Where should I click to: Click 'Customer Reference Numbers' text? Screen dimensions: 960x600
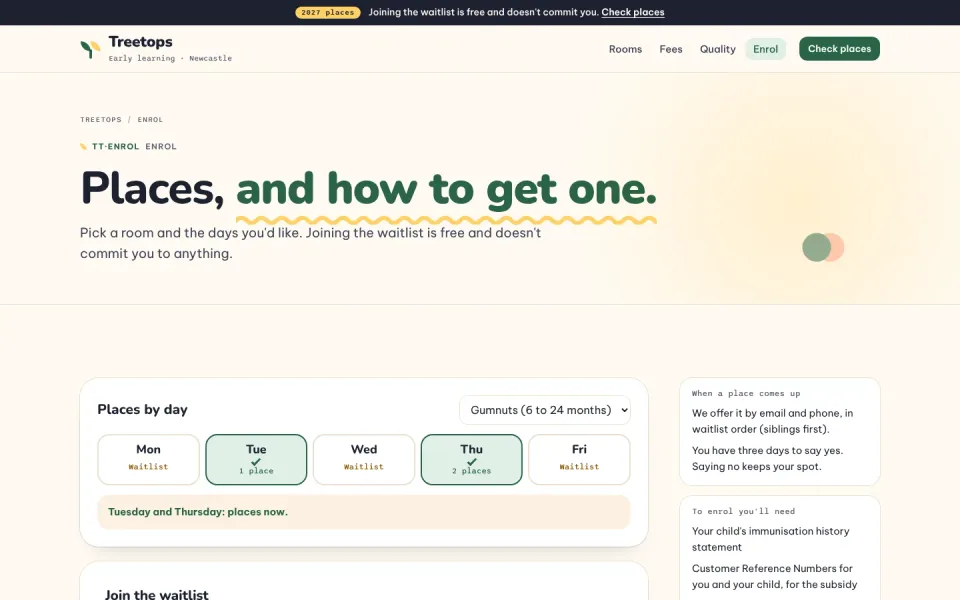(x=763, y=568)
